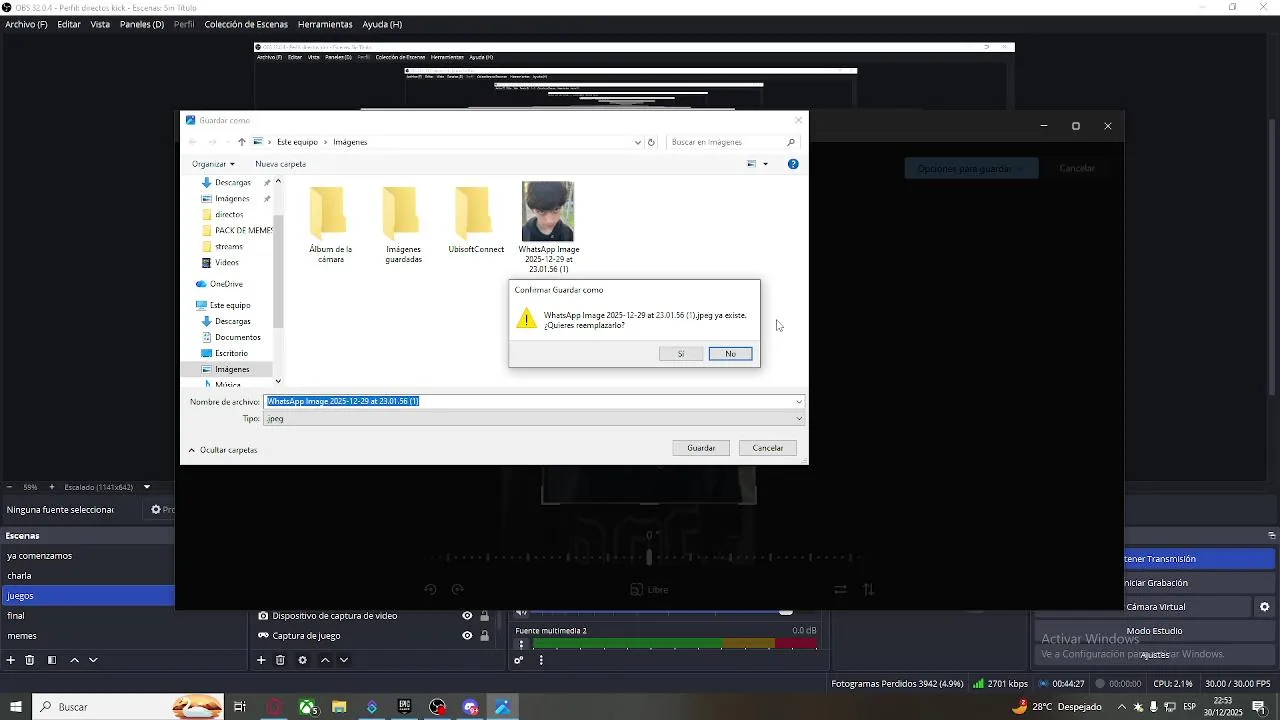Screen dimensions: 1280x720
Task: Open File Explorer from the taskbar
Action: click(x=339, y=707)
